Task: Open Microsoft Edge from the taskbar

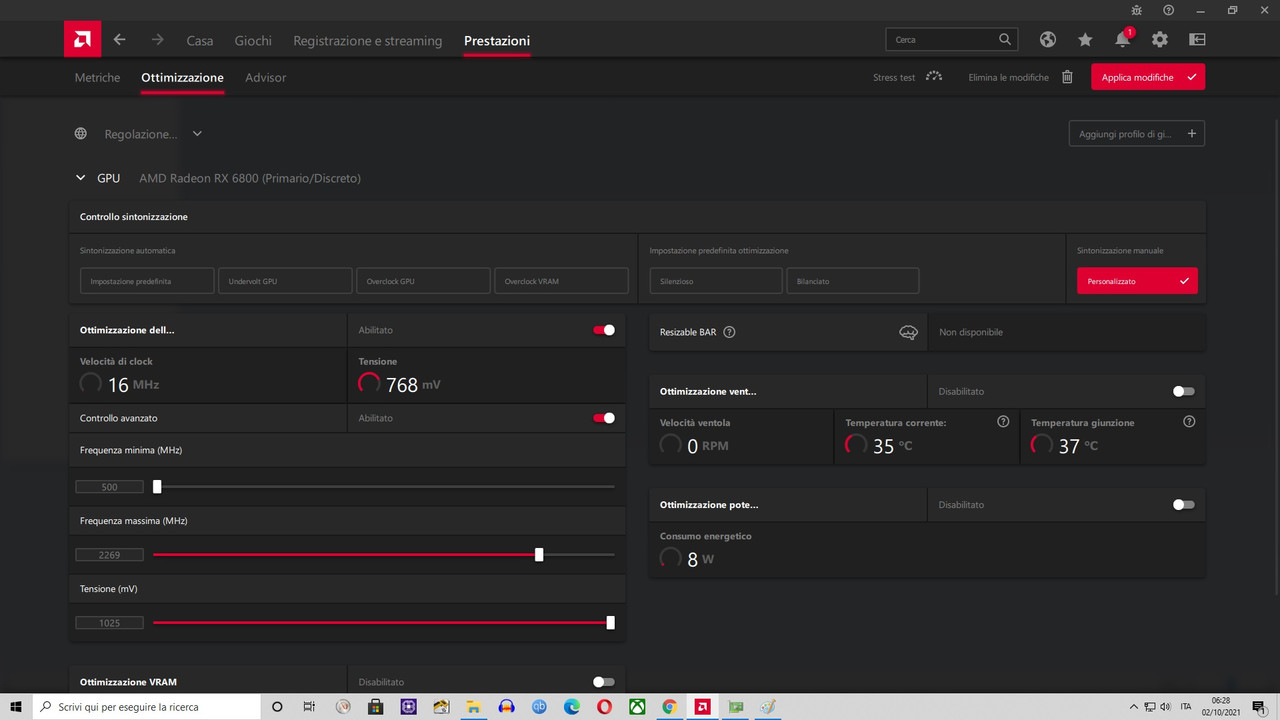Action: [571, 707]
